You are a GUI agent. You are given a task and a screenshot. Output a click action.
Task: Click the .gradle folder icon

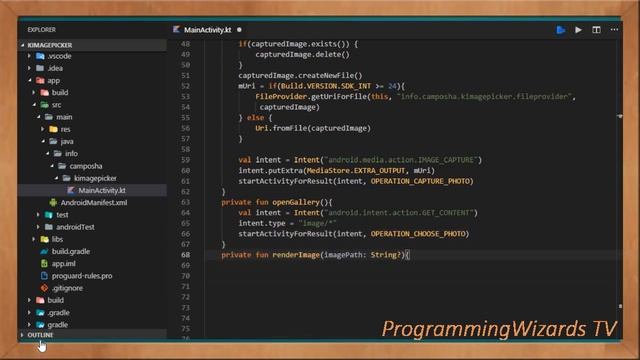point(40,313)
